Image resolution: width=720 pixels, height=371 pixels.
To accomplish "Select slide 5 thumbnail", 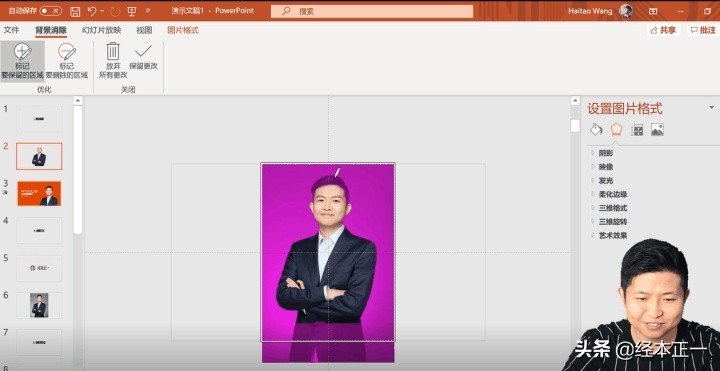I will [x=39, y=268].
